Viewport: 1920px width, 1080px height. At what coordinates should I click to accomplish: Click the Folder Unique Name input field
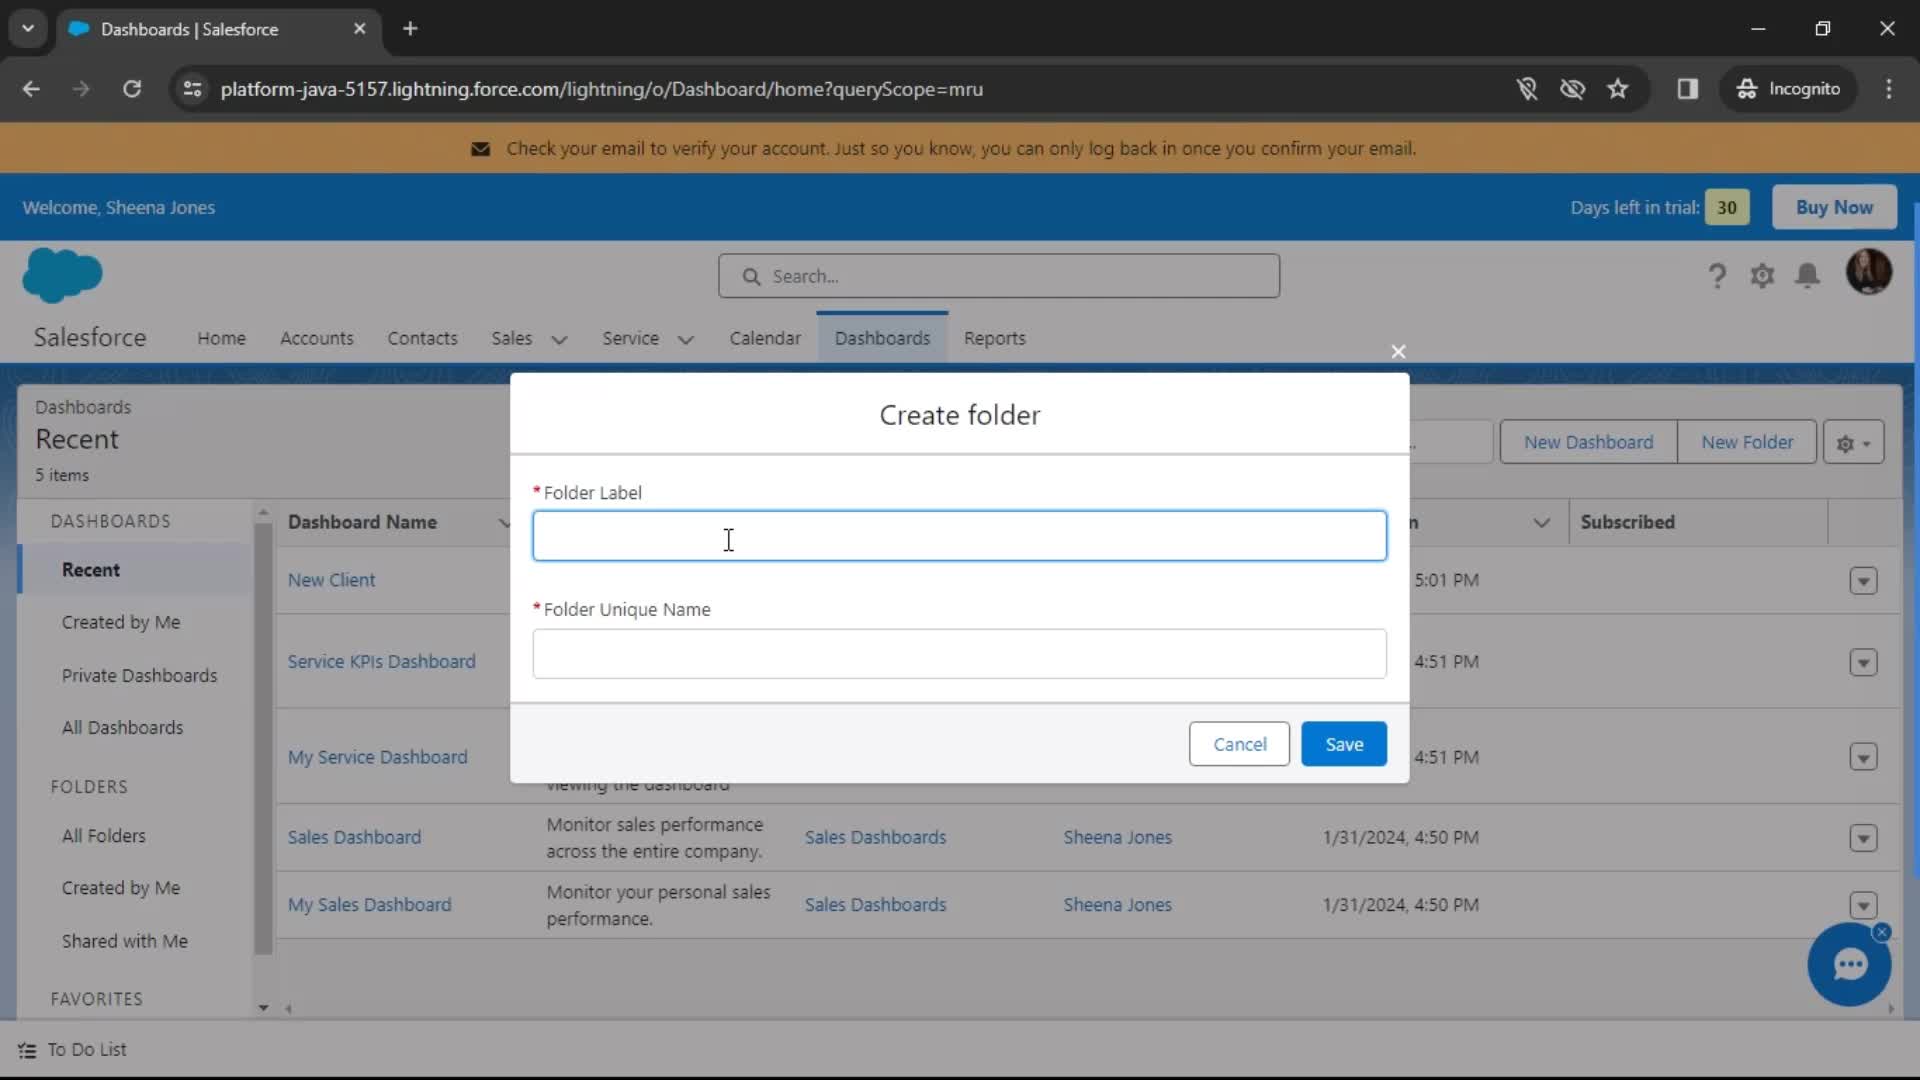[959, 654]
